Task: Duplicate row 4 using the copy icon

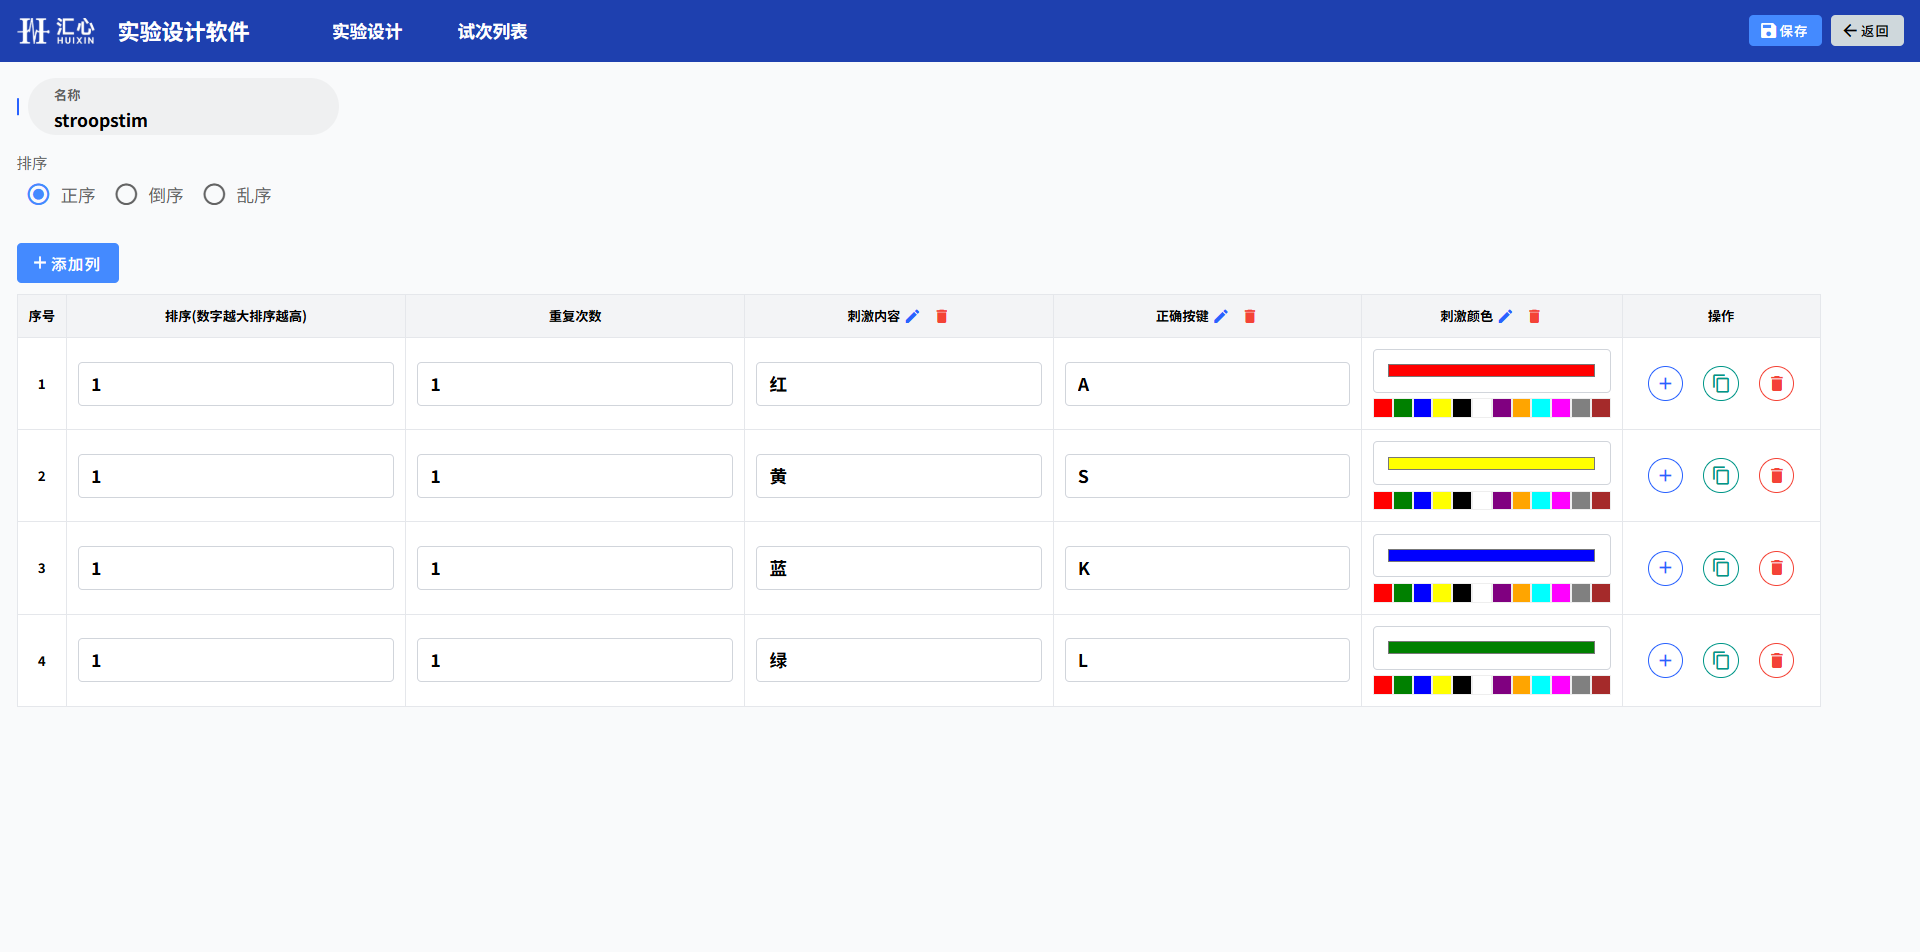Action: (1720, 660)
